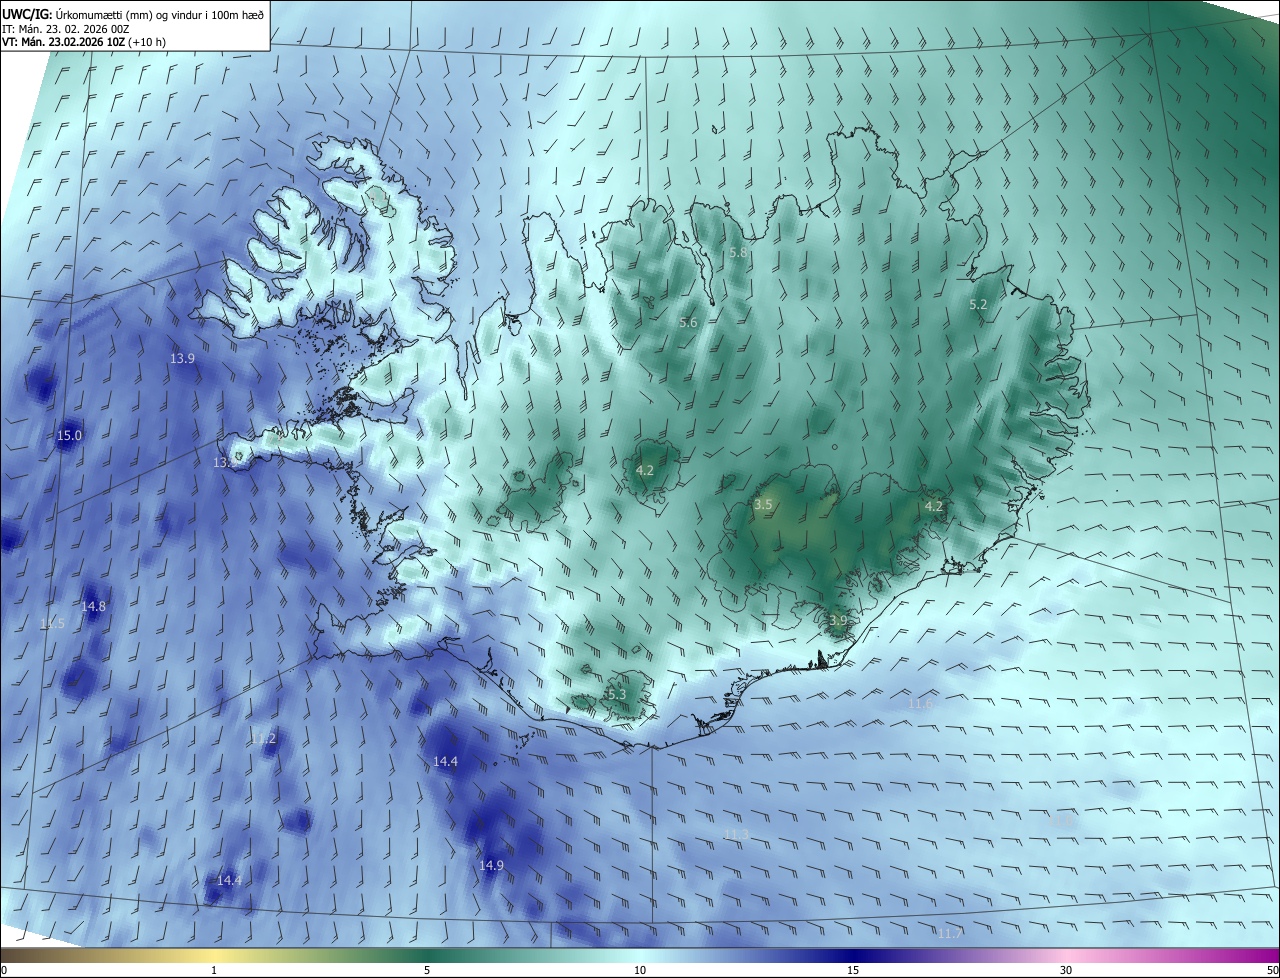Click the colorbar tick labeled 15
1280x978 pixels.
853,970
